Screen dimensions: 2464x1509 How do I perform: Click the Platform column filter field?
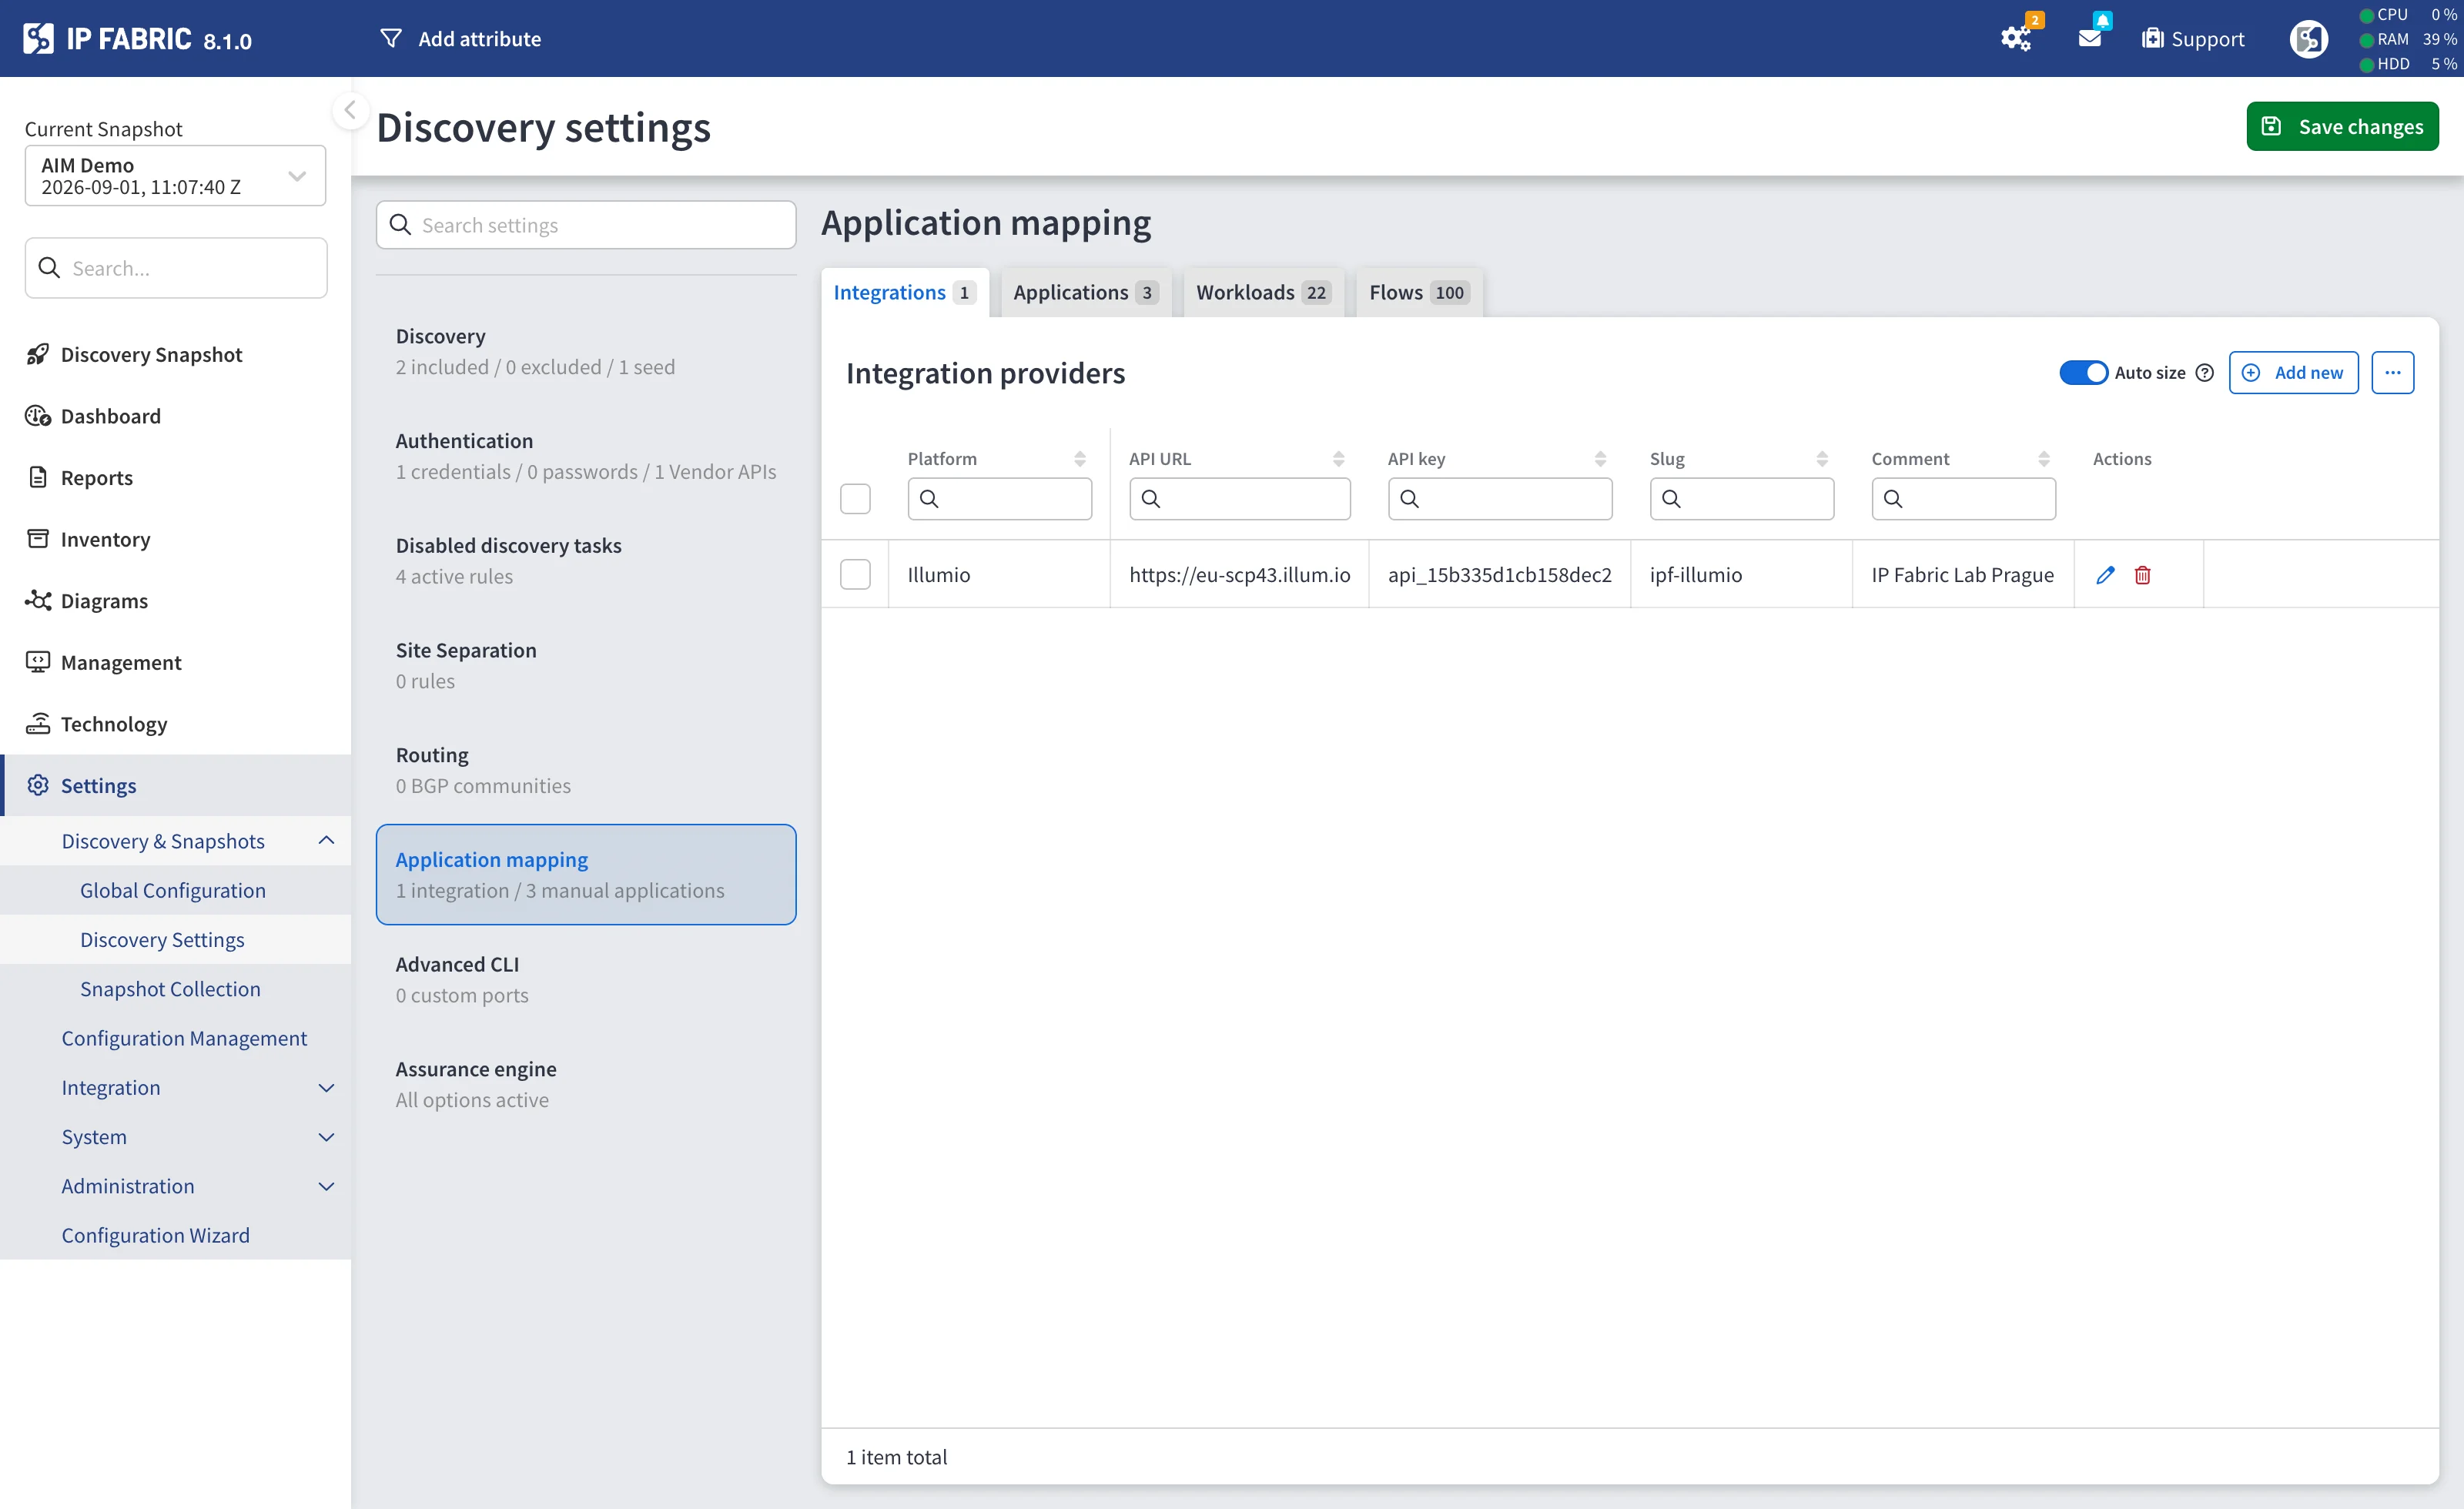coord(999,498)
